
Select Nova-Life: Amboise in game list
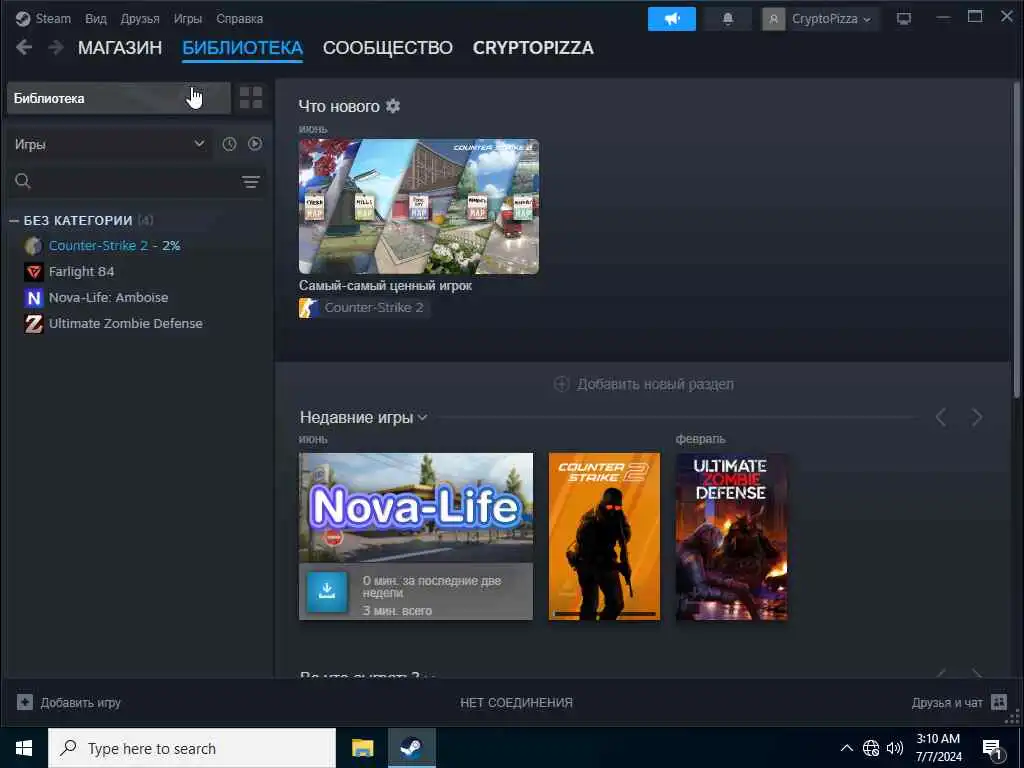108,298
